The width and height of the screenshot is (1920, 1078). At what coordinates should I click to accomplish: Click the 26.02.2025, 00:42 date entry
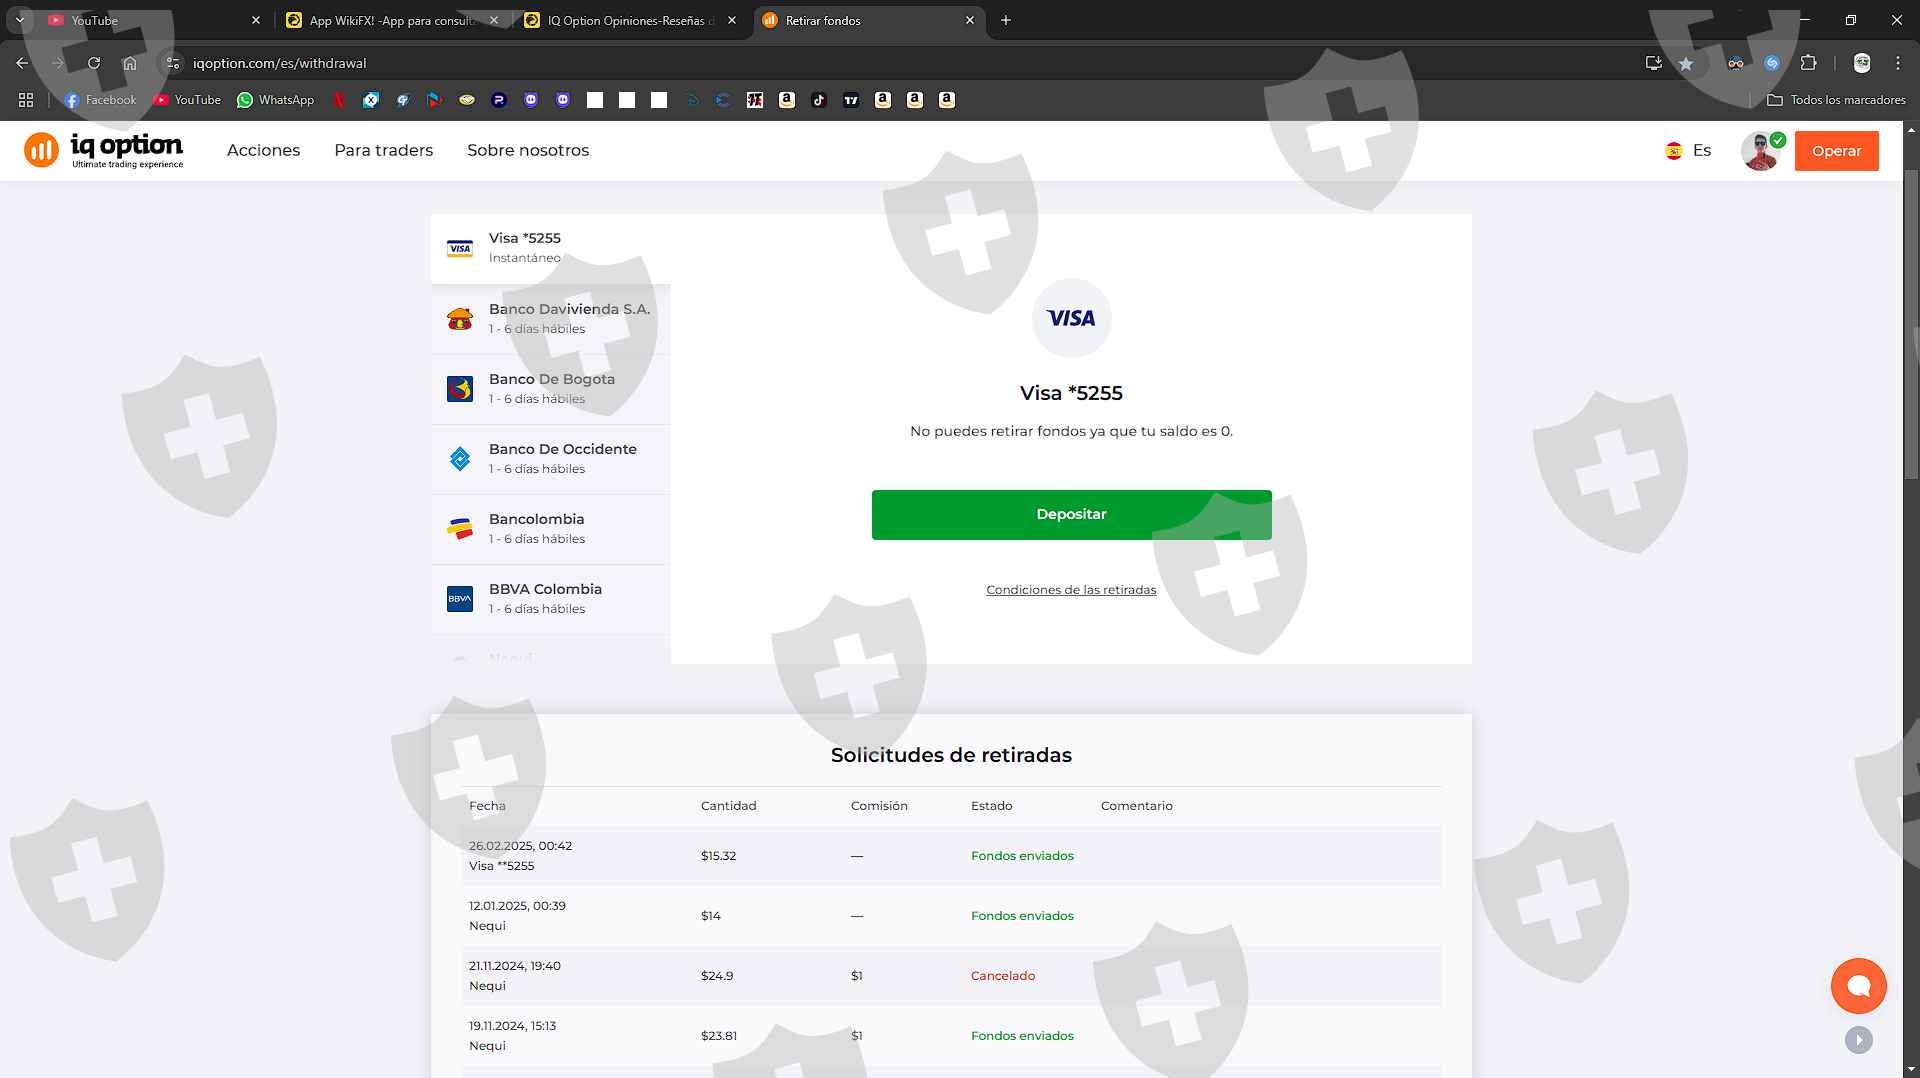point(520,846)
